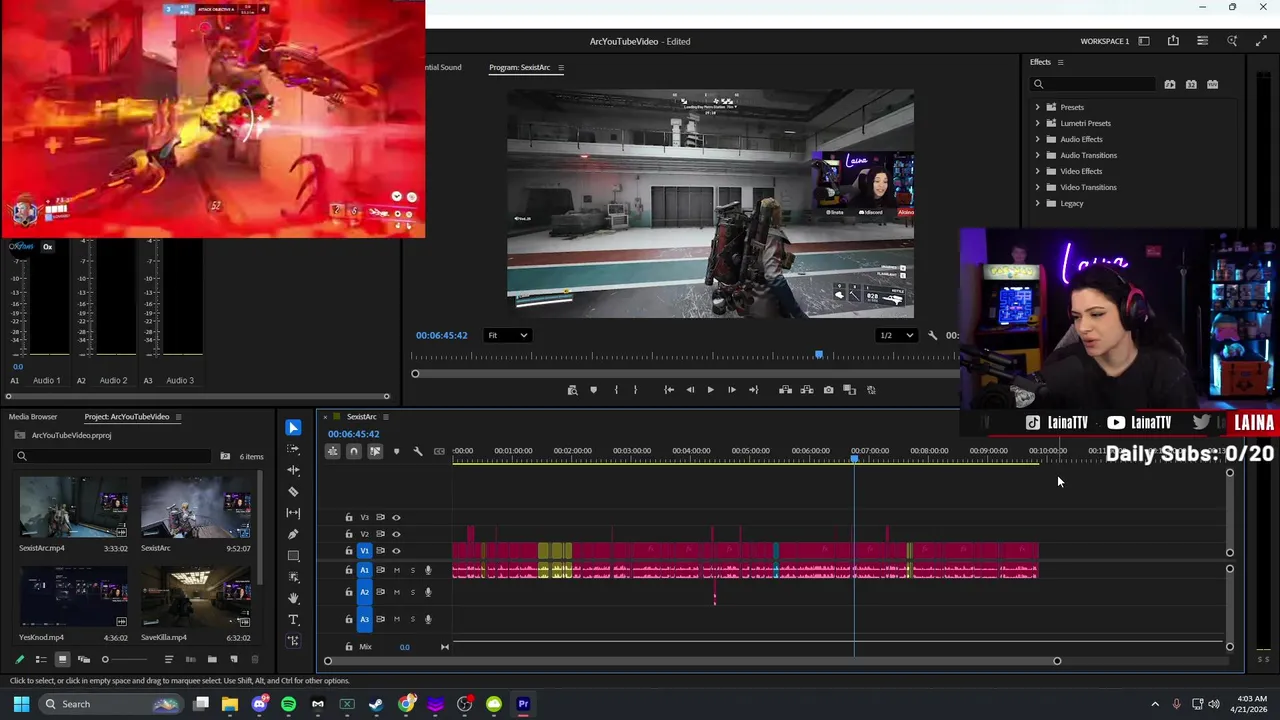Open the Effects panel menu

coord(1060,62)
